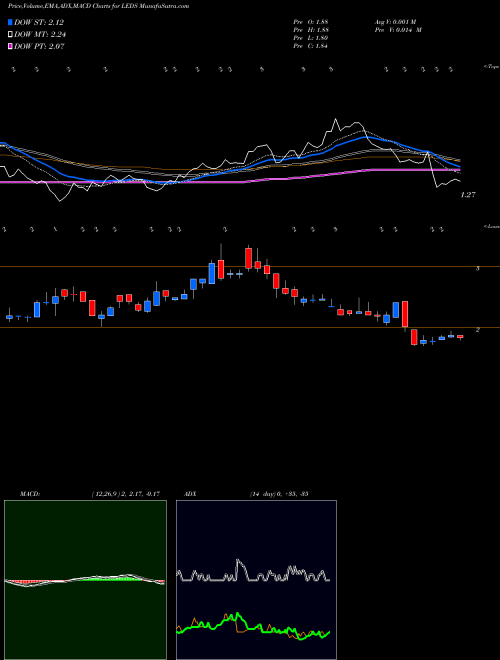Click the 'Pre V: 0.014 M' volume text
Viewport: 500px width, 660px height.
coord(398,30)
